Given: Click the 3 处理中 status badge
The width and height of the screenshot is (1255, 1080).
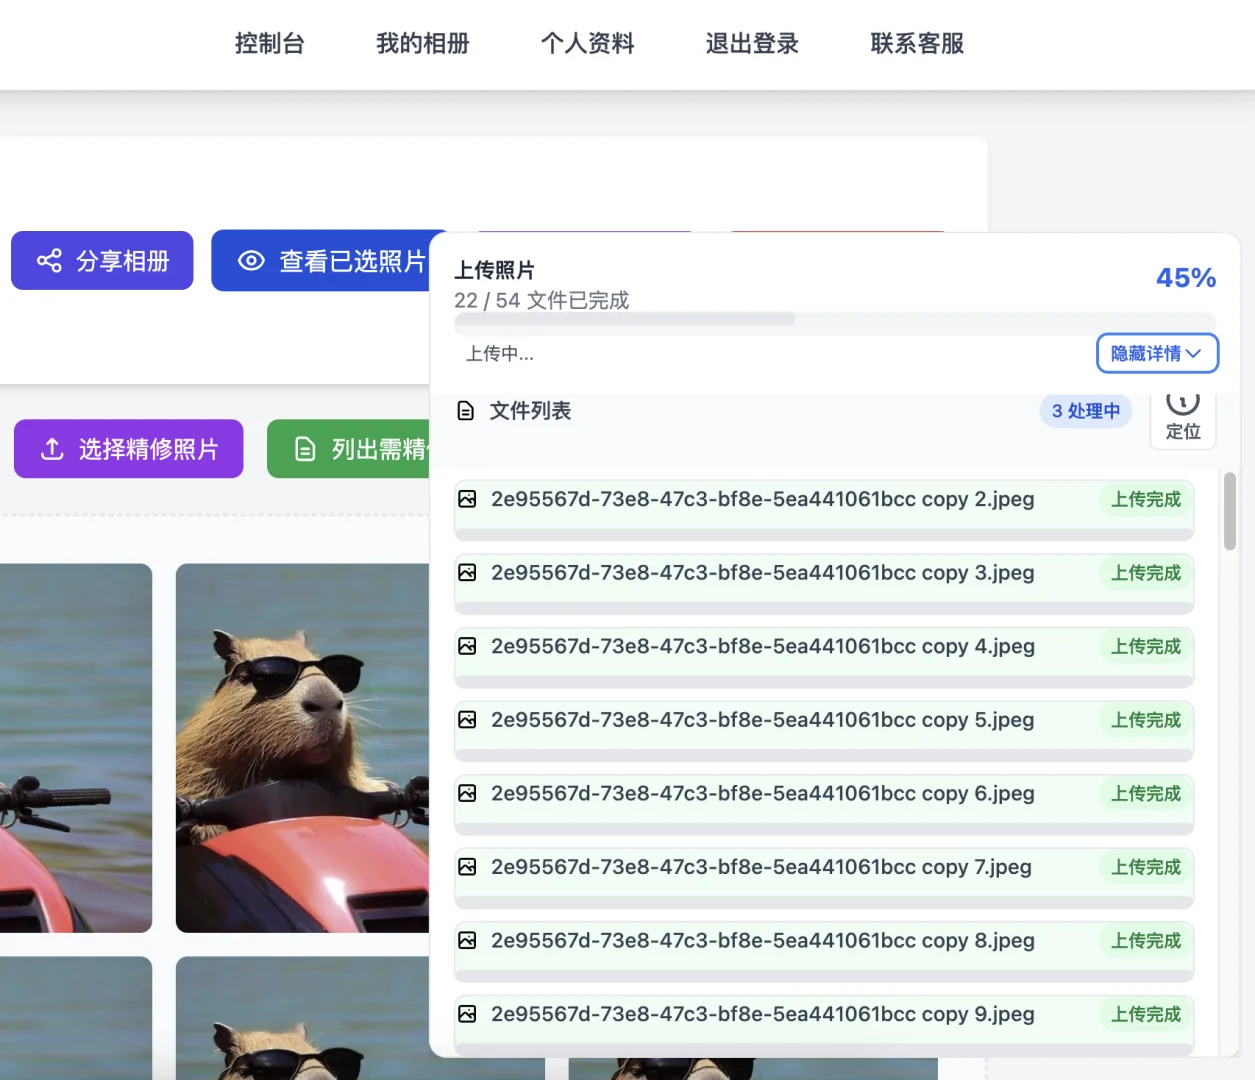Looking at the screenshot, I should [x=1086, y=411].
